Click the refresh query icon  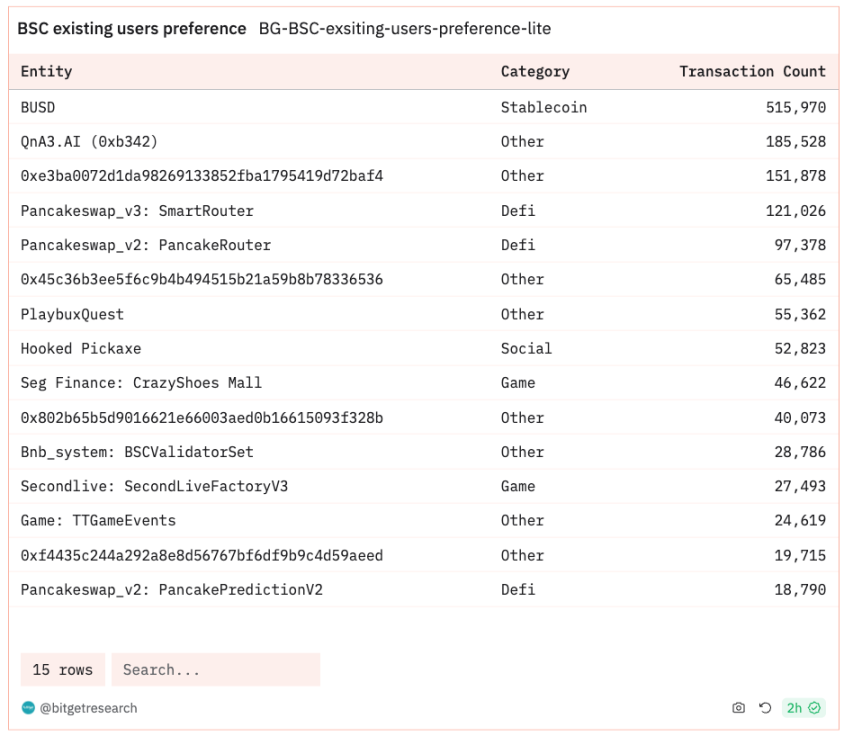pos(765,707)
